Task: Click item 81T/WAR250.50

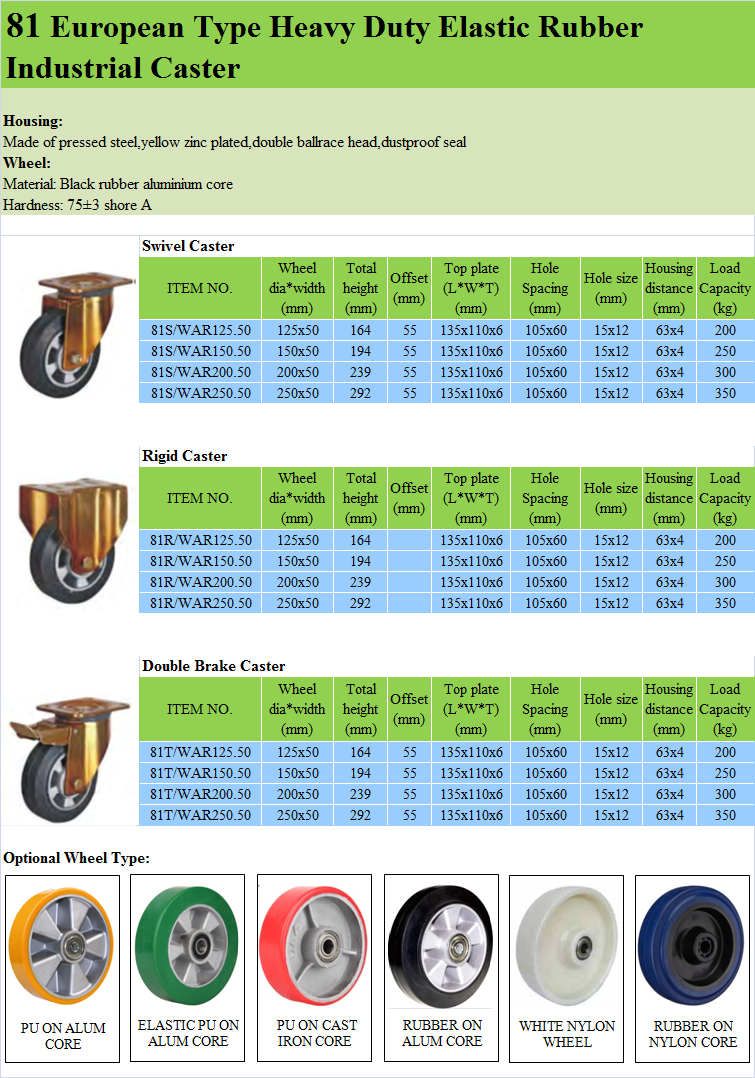Action: pos(200,815)
